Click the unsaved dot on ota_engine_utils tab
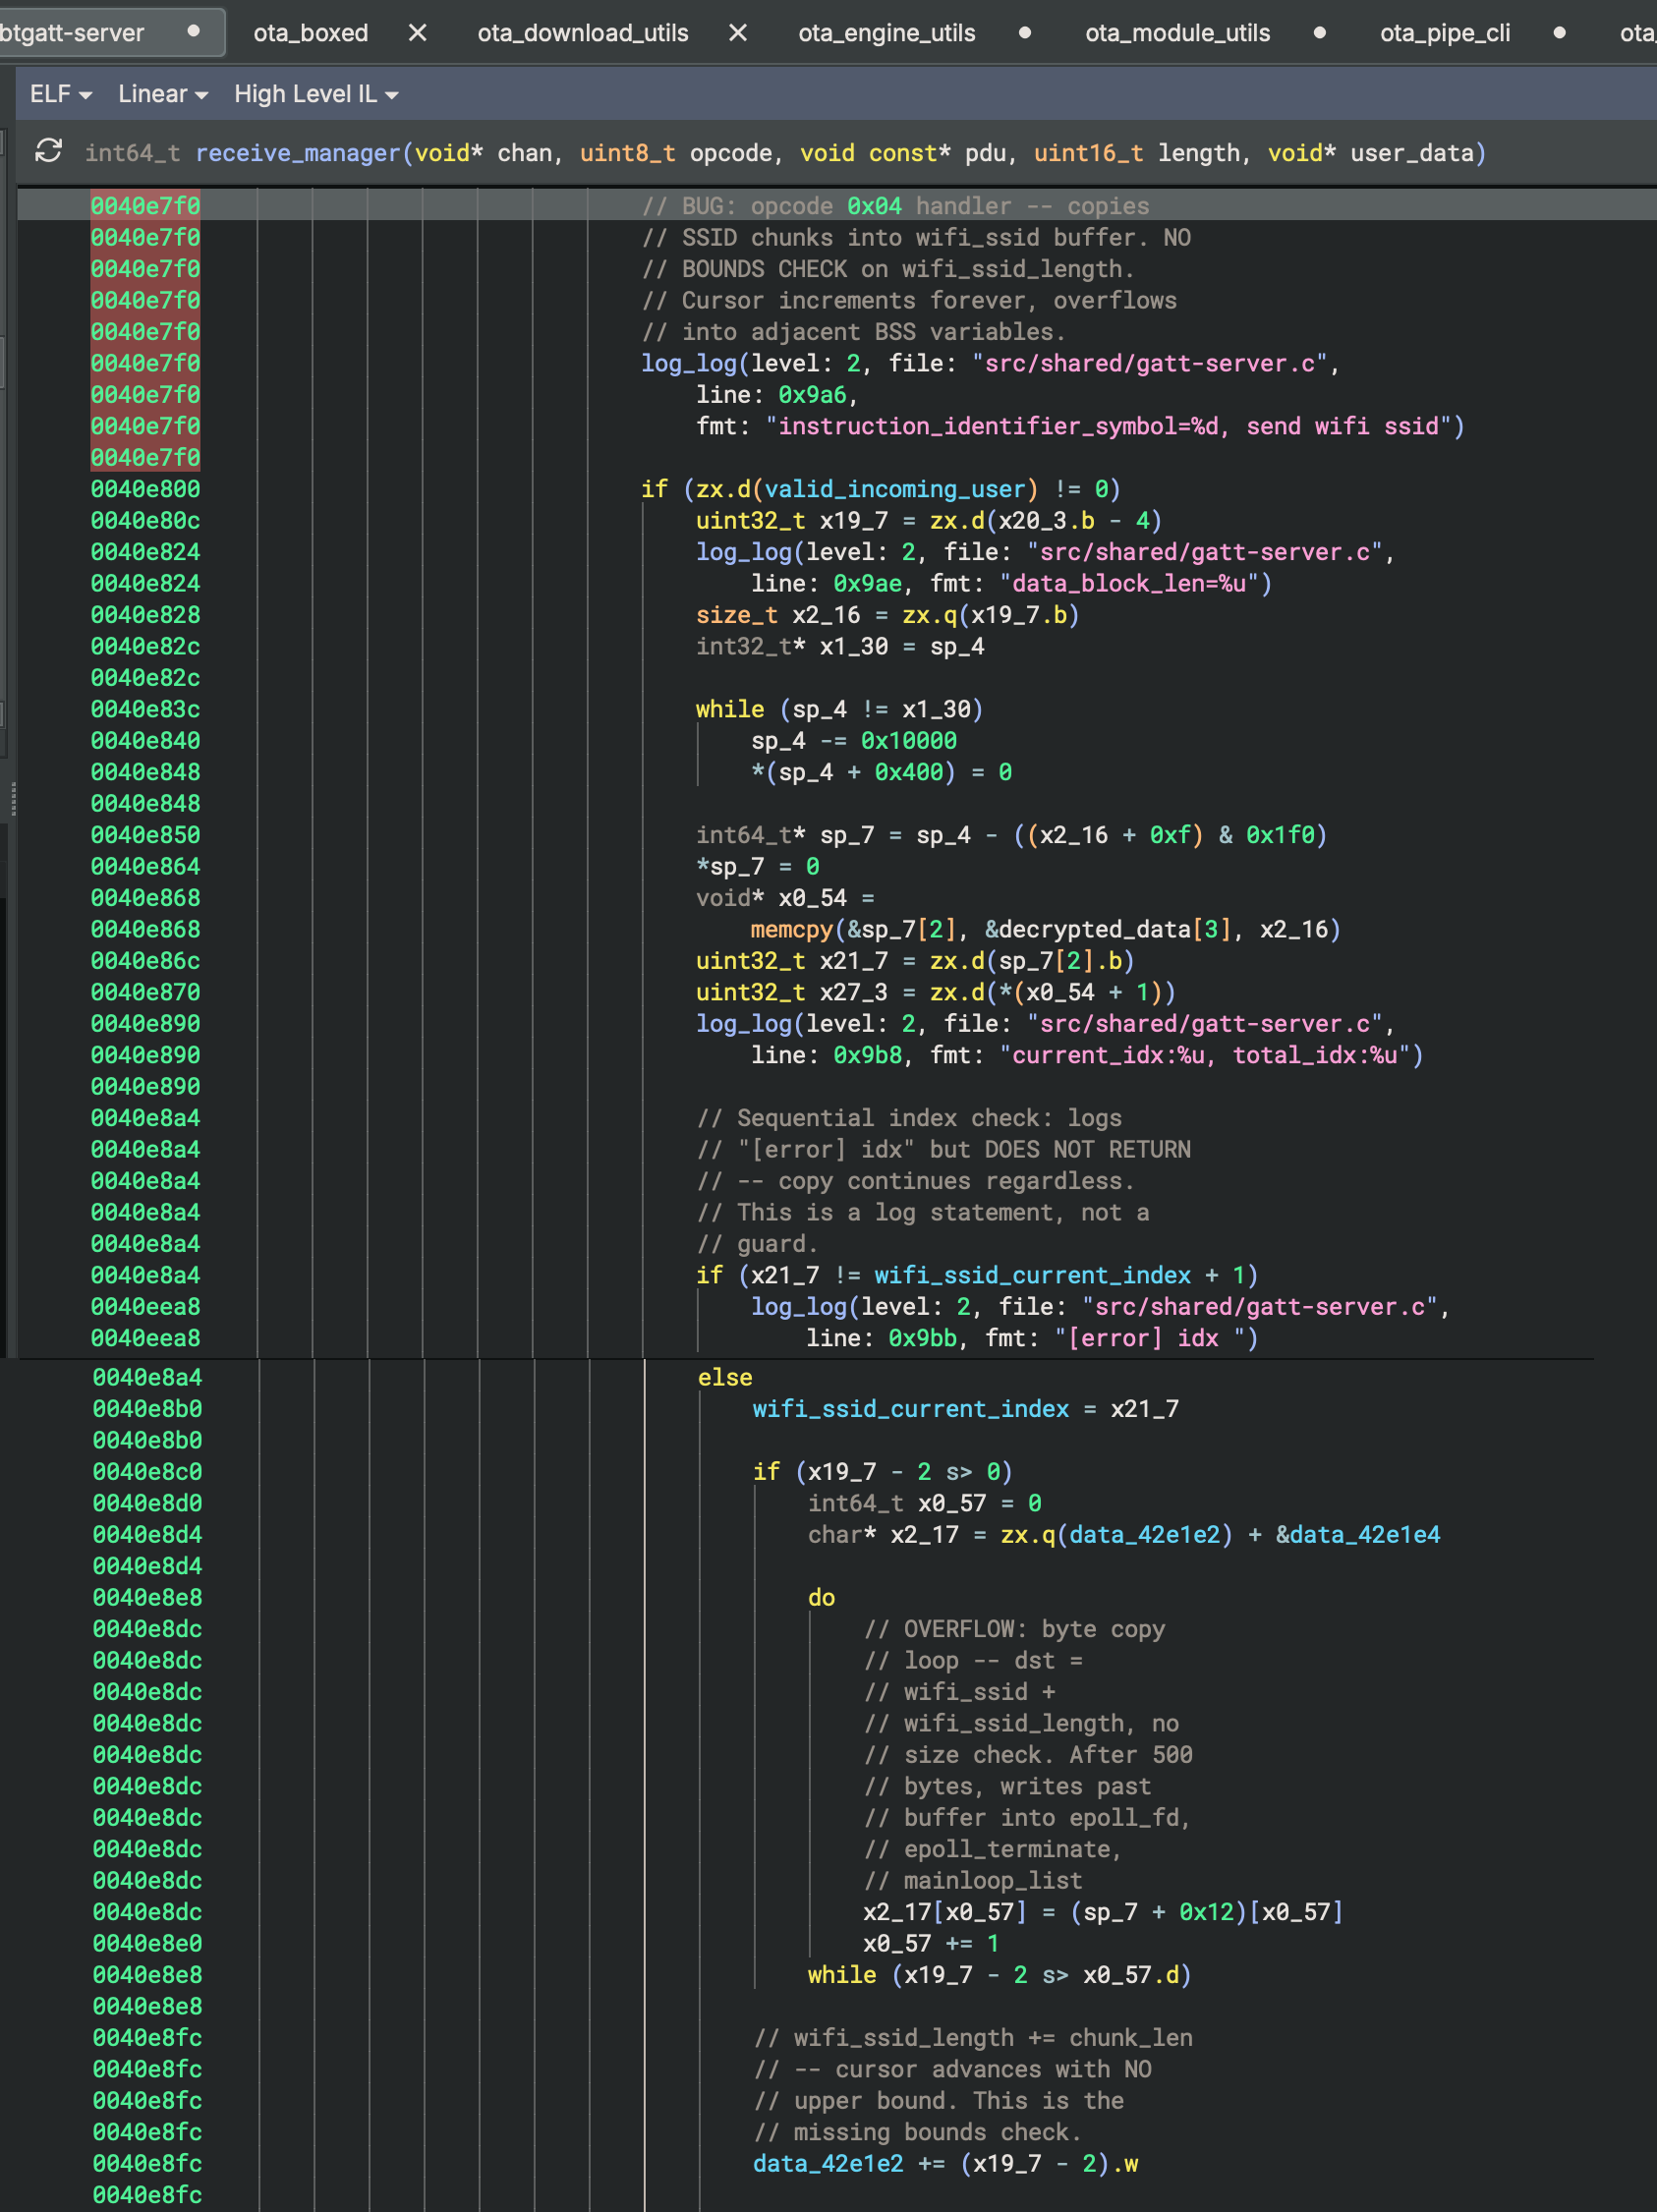Screen dimensions: 1657x2212 (x=1025, y=33)
